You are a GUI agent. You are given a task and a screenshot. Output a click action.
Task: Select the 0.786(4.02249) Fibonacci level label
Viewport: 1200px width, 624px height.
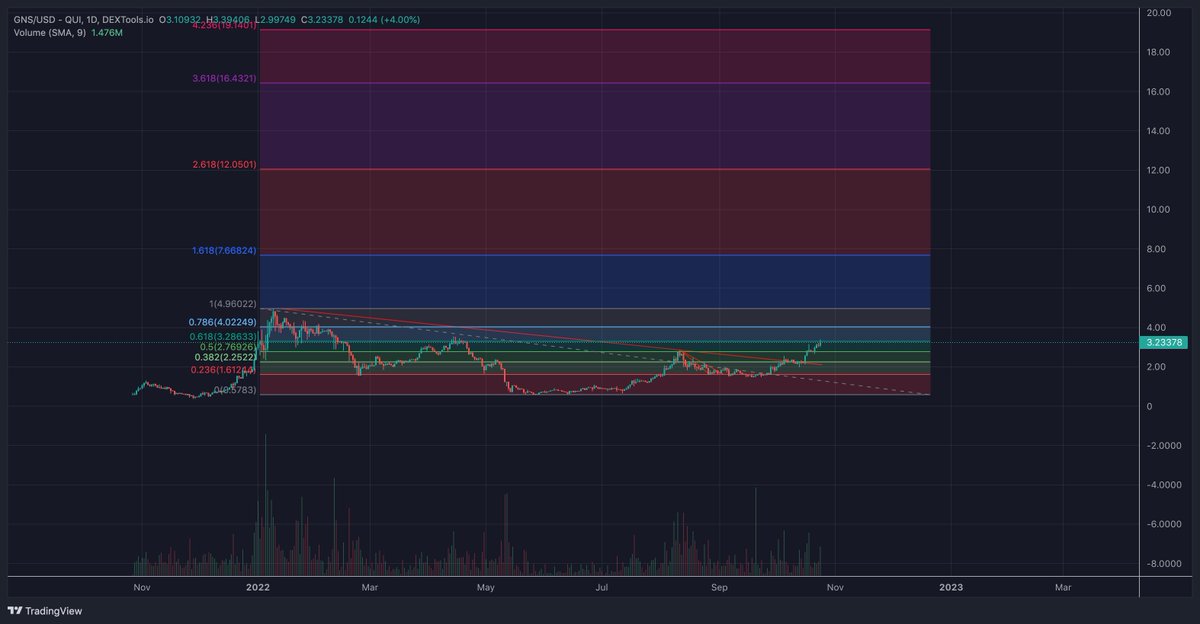(x=222, y=322)
